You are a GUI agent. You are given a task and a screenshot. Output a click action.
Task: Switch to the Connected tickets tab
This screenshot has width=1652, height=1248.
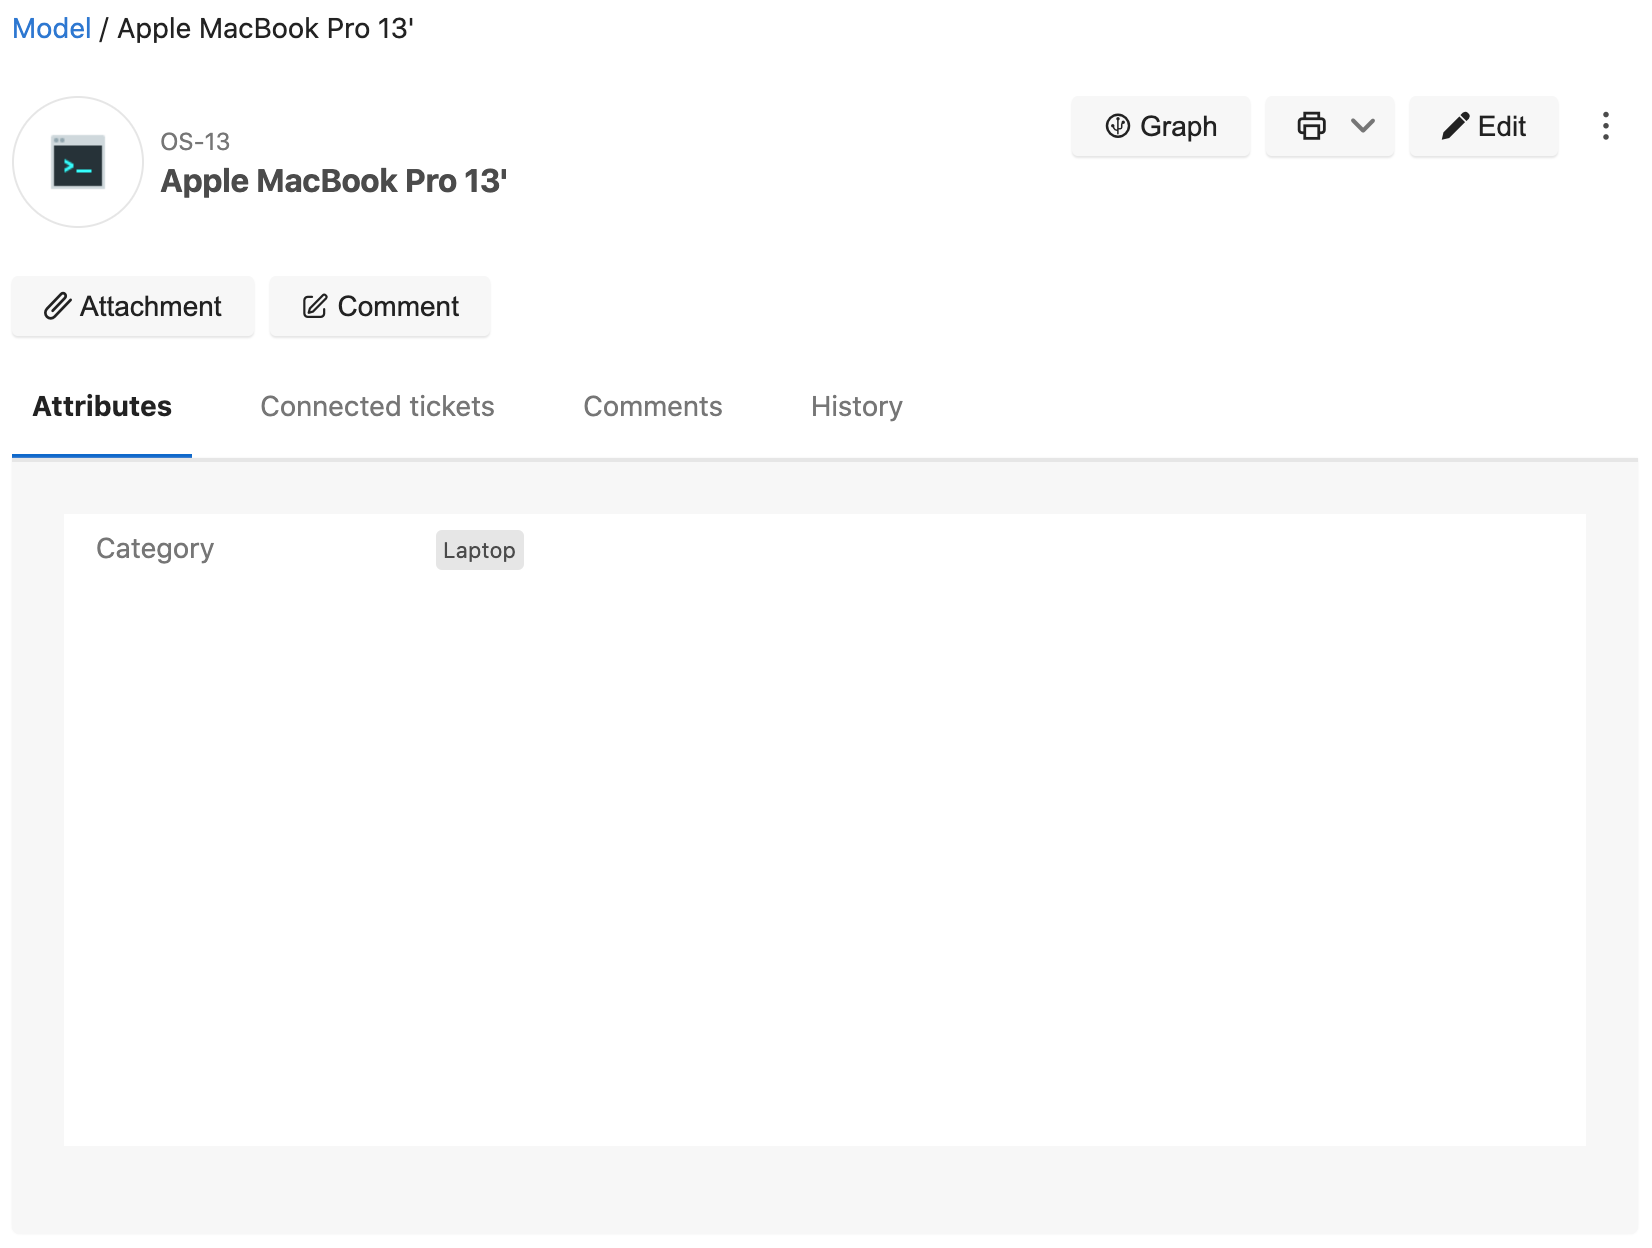click(377, 406)
